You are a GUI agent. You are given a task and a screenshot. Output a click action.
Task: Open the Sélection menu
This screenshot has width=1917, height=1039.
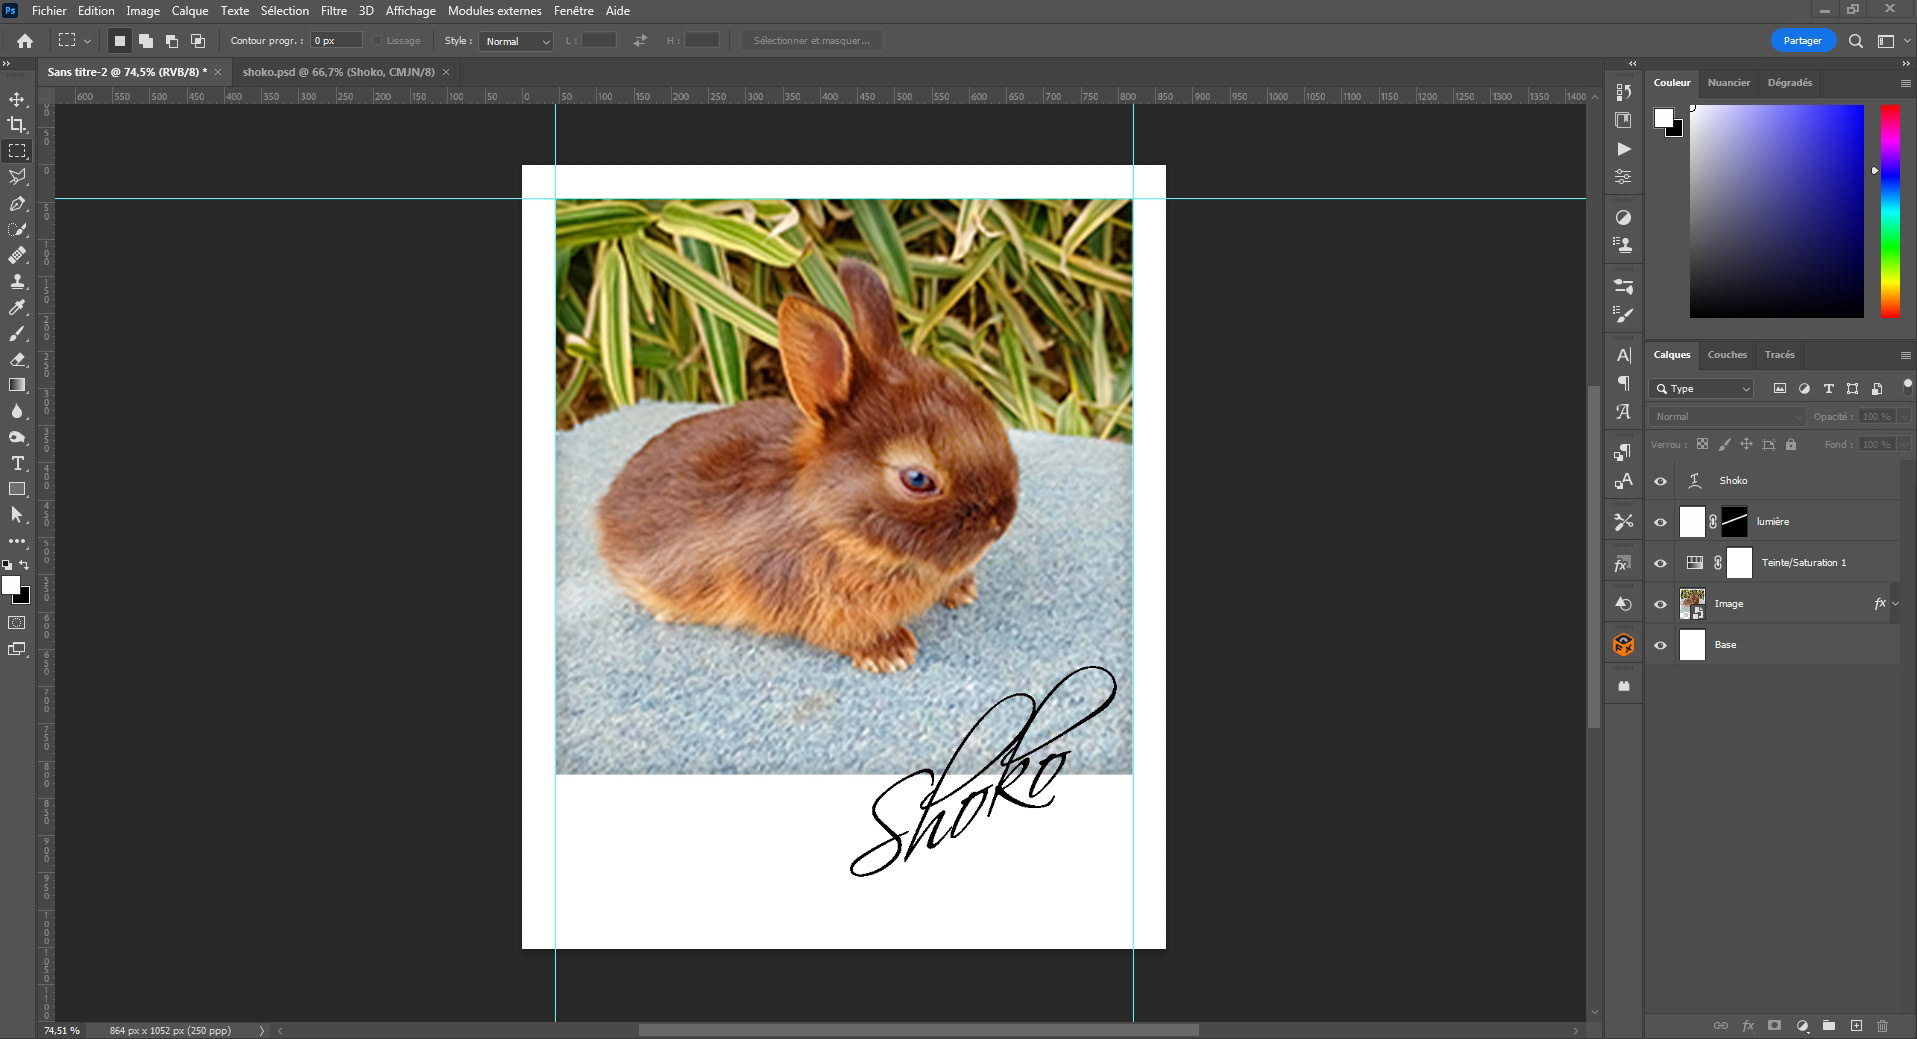point(285,11)
